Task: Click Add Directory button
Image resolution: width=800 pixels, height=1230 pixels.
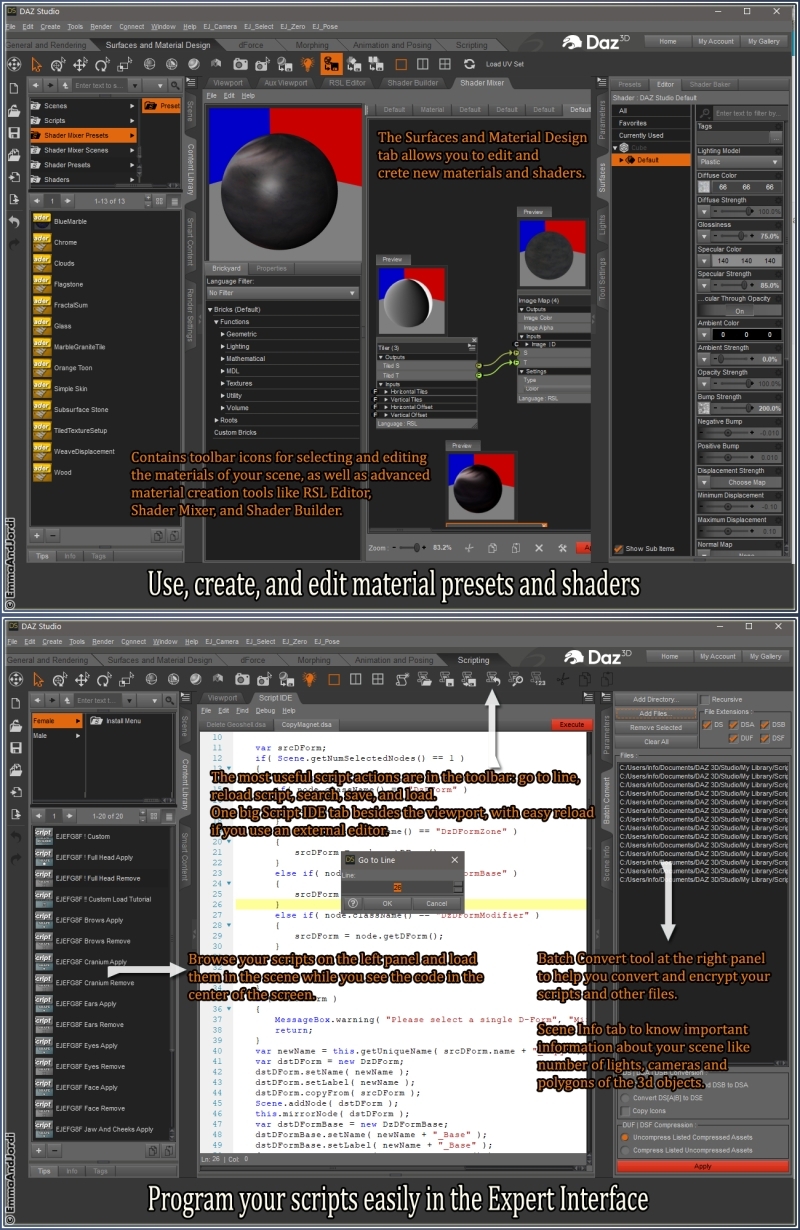Action: pyautogui.click(x=656, y=699)
